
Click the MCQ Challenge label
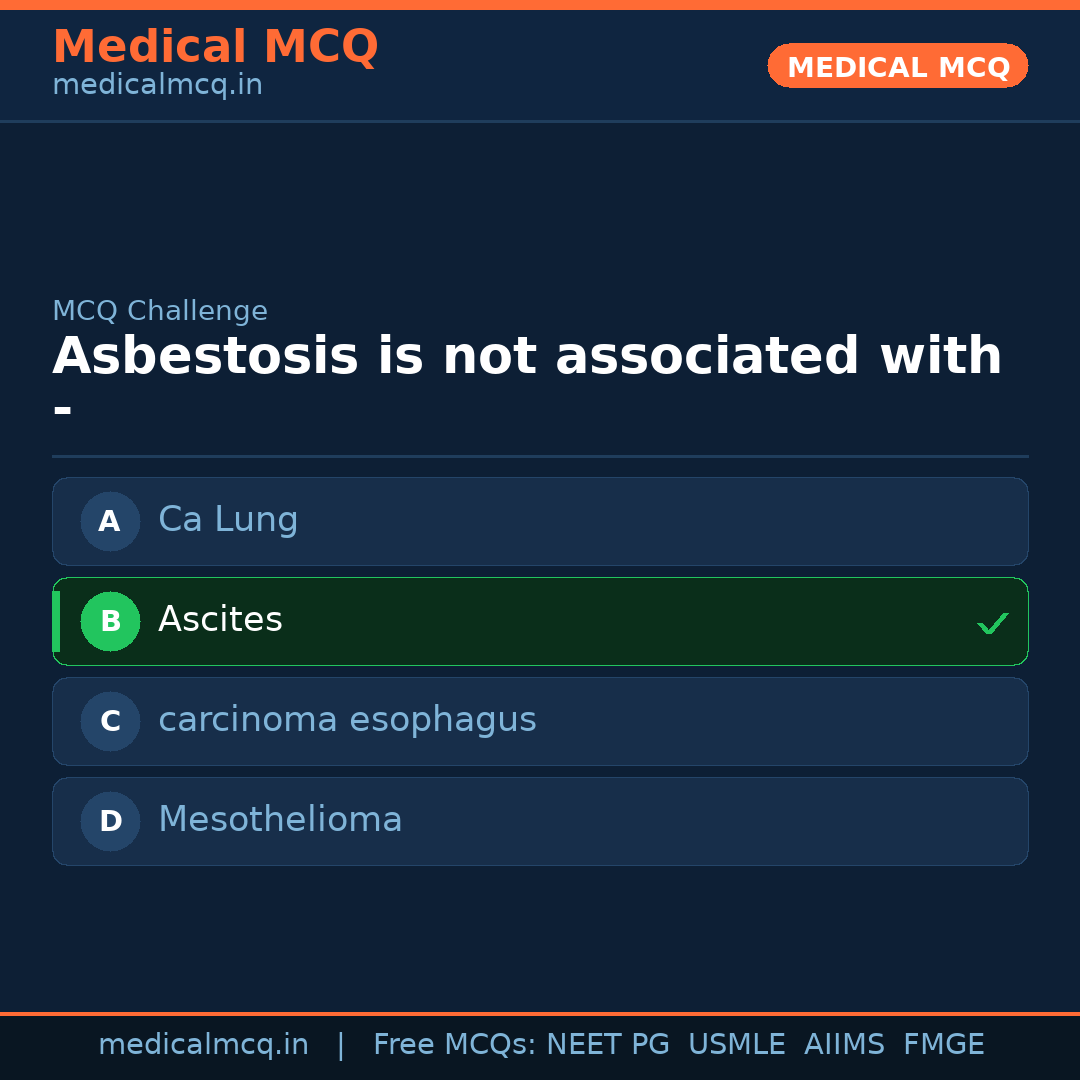(x=160, y=311)
